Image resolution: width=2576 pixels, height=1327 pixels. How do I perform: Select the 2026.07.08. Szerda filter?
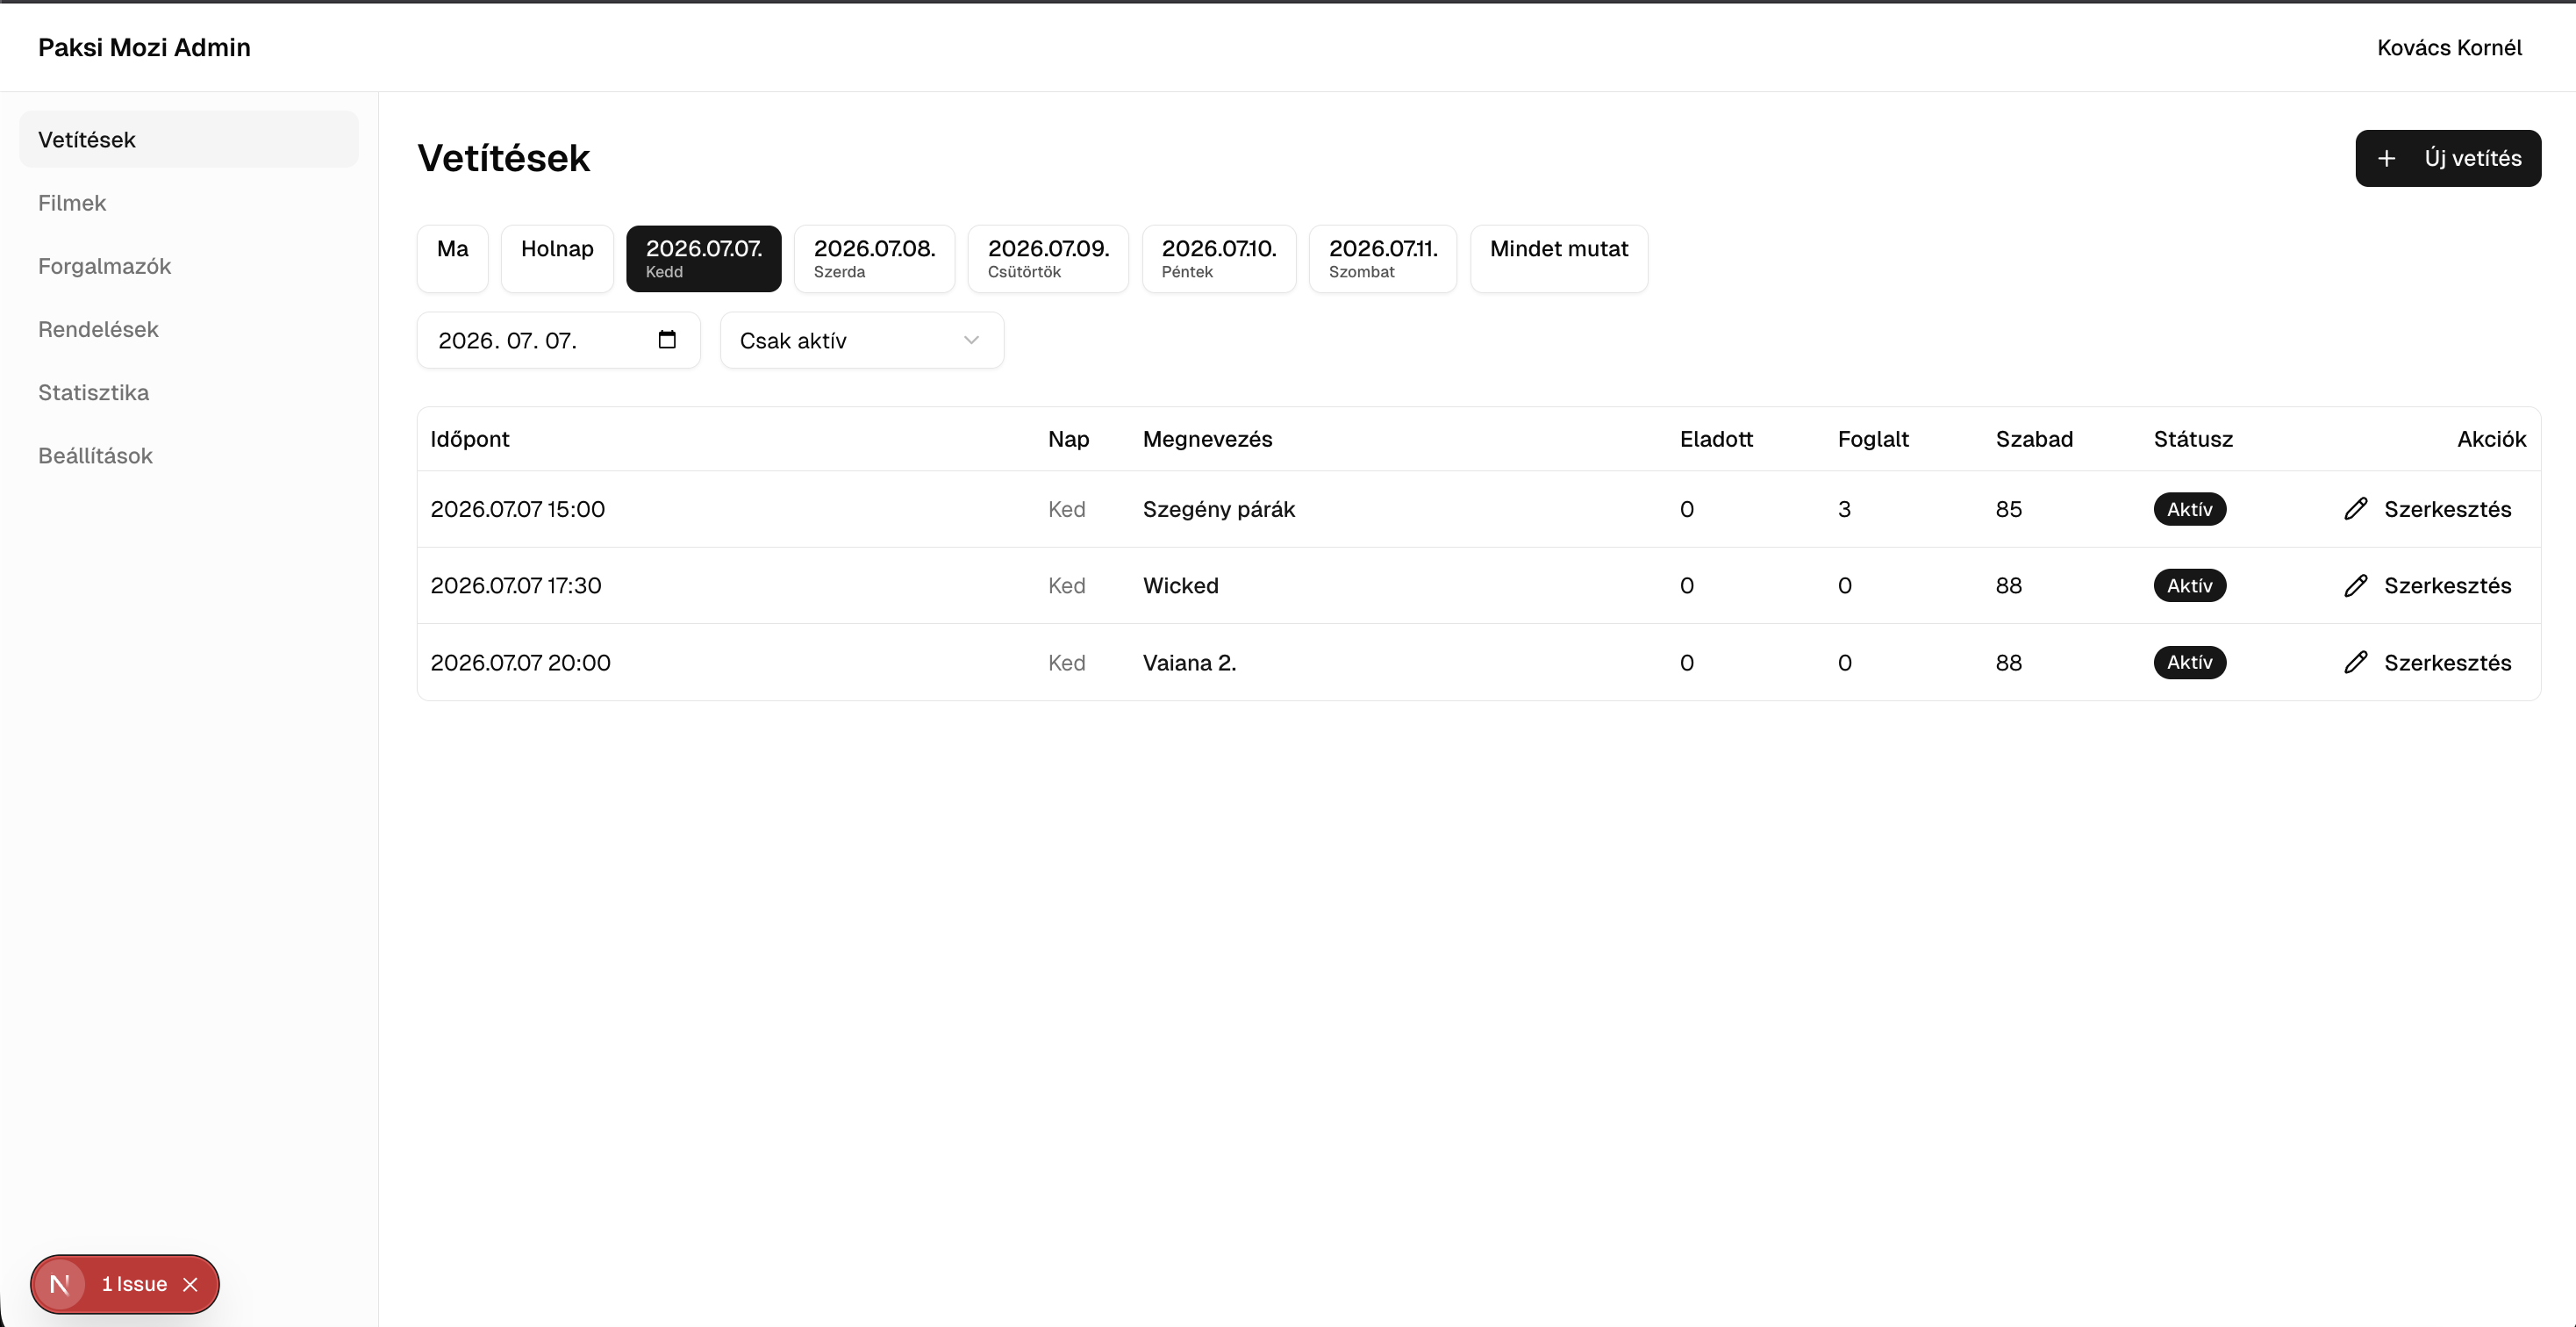874,258
